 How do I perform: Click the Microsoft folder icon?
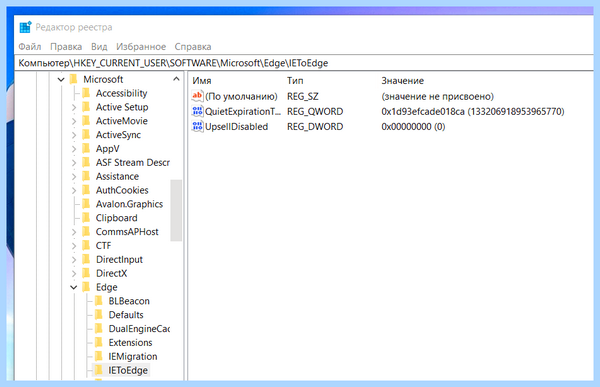point(74,79)
